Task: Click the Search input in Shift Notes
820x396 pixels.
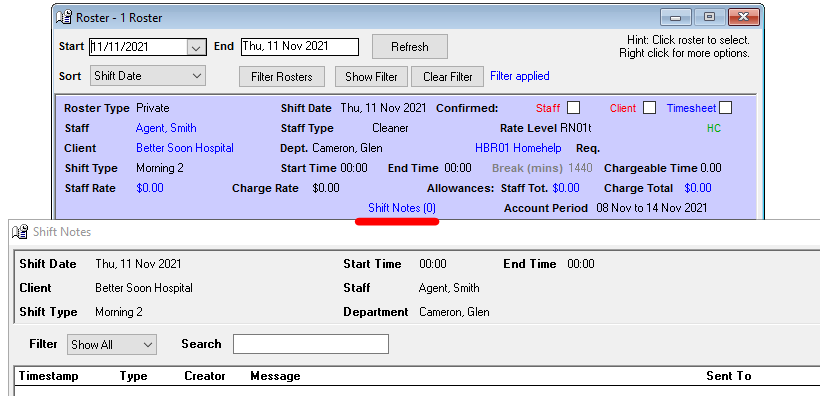Action: click(311, 344)
